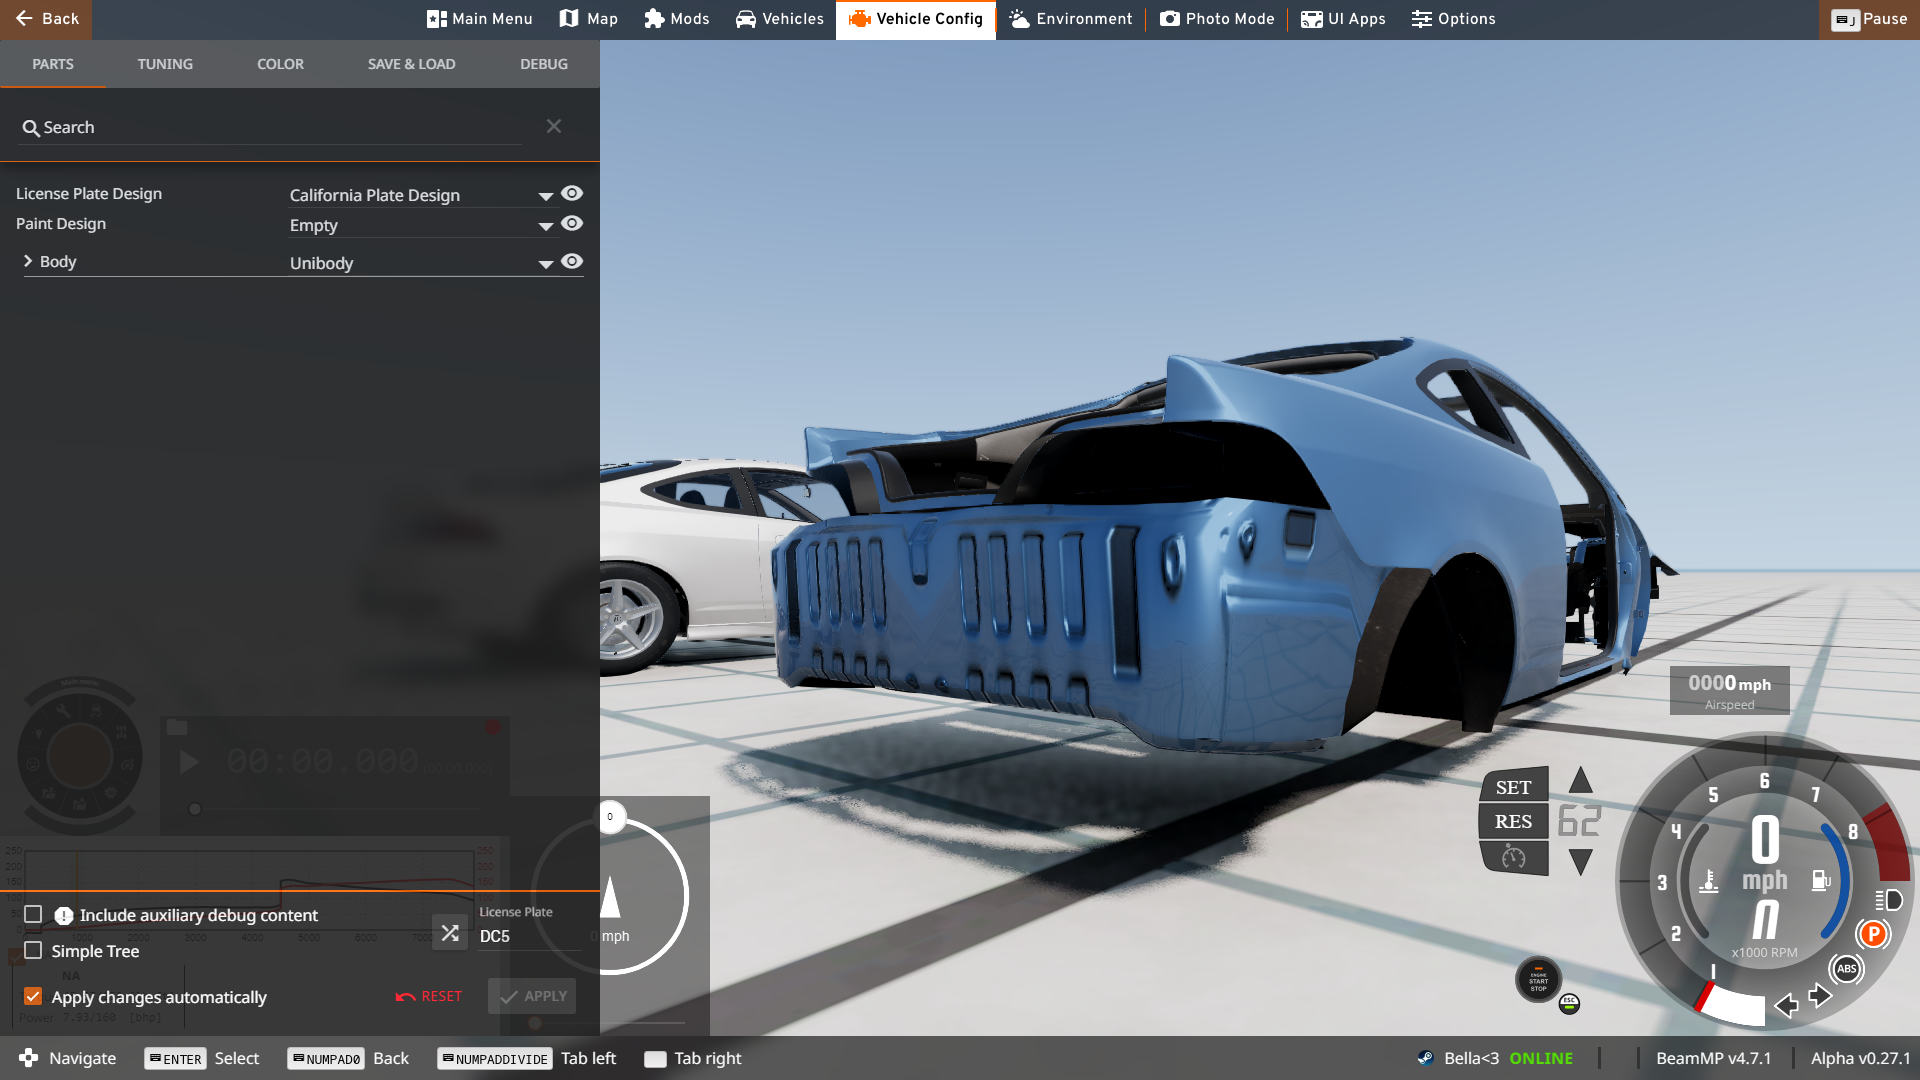Open the Paint Design dropdown

point(421,225)
